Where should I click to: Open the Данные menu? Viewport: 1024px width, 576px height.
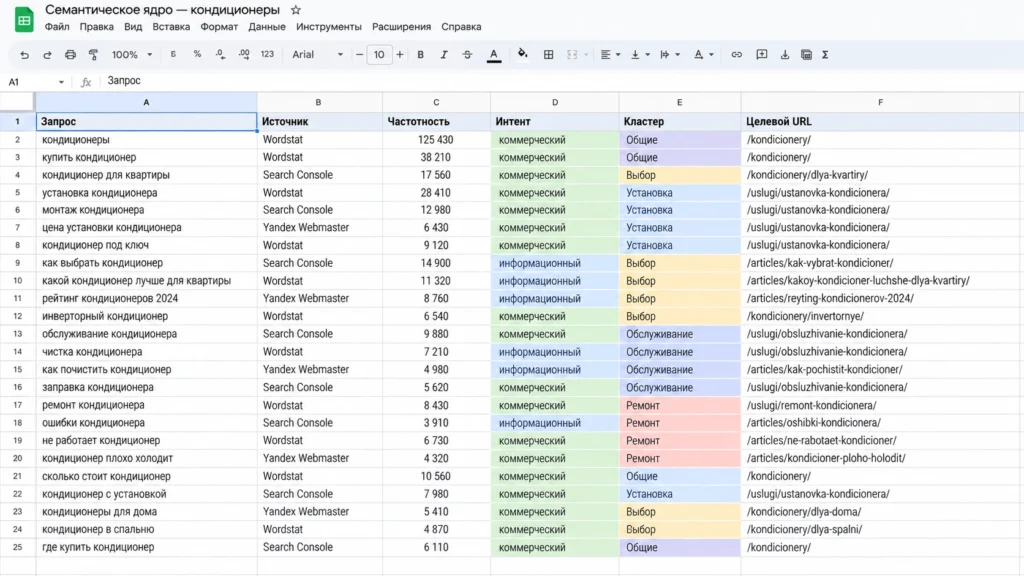(x=266, y=27)
